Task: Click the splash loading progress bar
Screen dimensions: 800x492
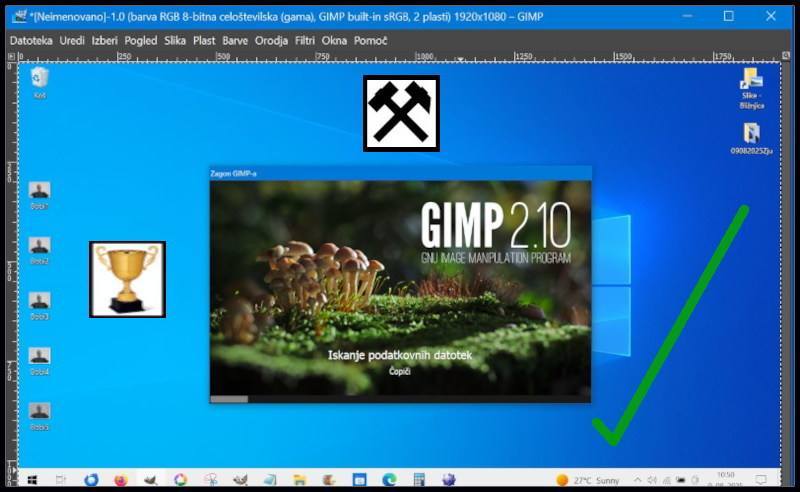Action: [x=401, y=399]
